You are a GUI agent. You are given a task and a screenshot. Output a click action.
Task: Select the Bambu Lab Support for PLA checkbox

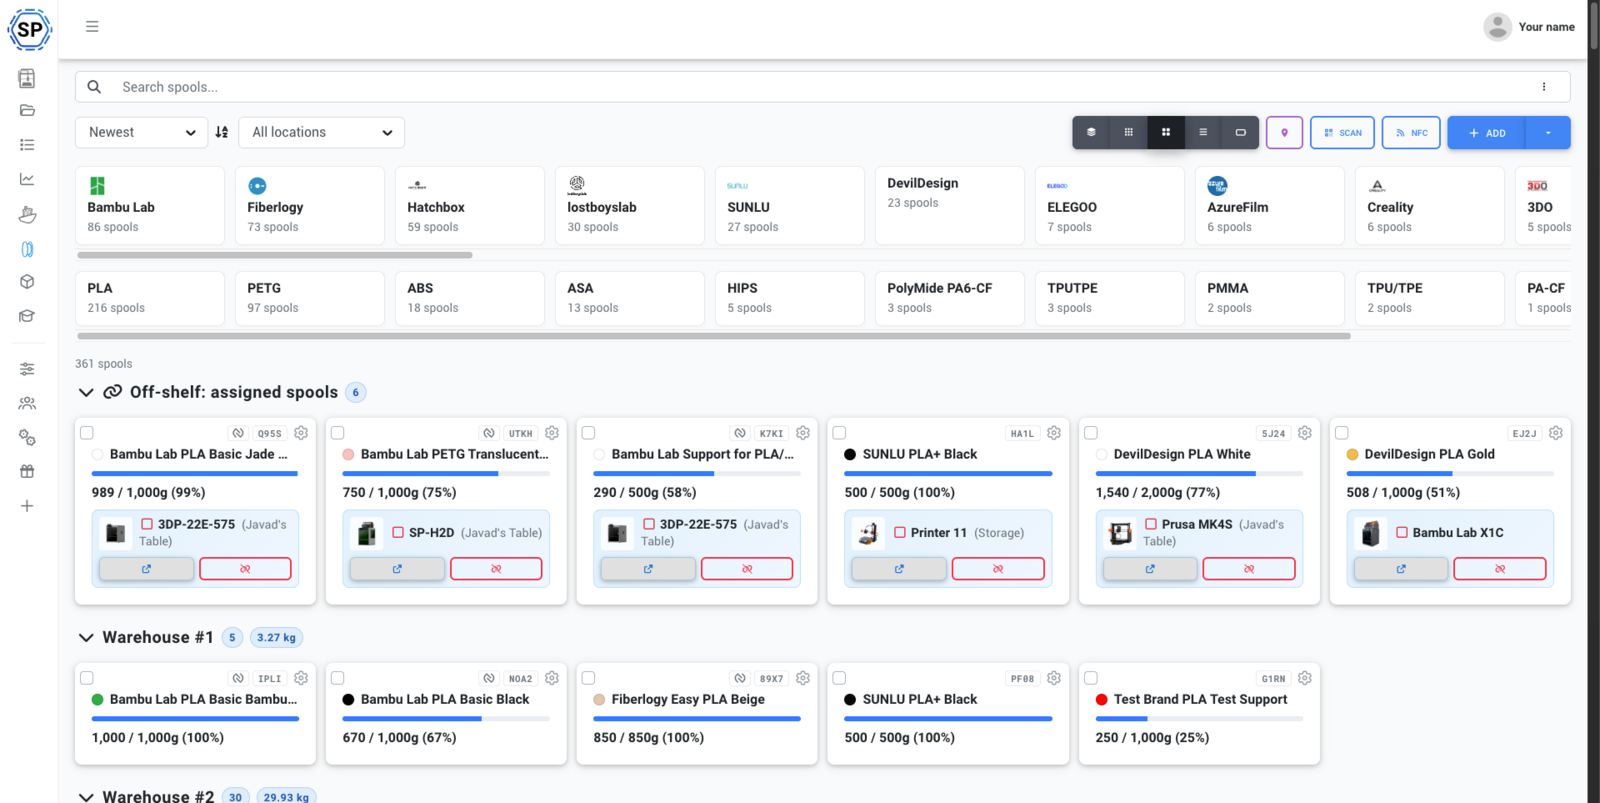tap(589, 433)
